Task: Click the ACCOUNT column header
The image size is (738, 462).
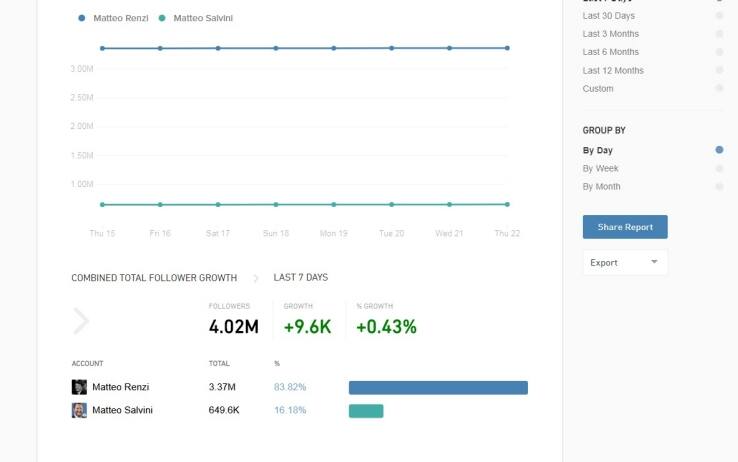Action: pos(88,363)
